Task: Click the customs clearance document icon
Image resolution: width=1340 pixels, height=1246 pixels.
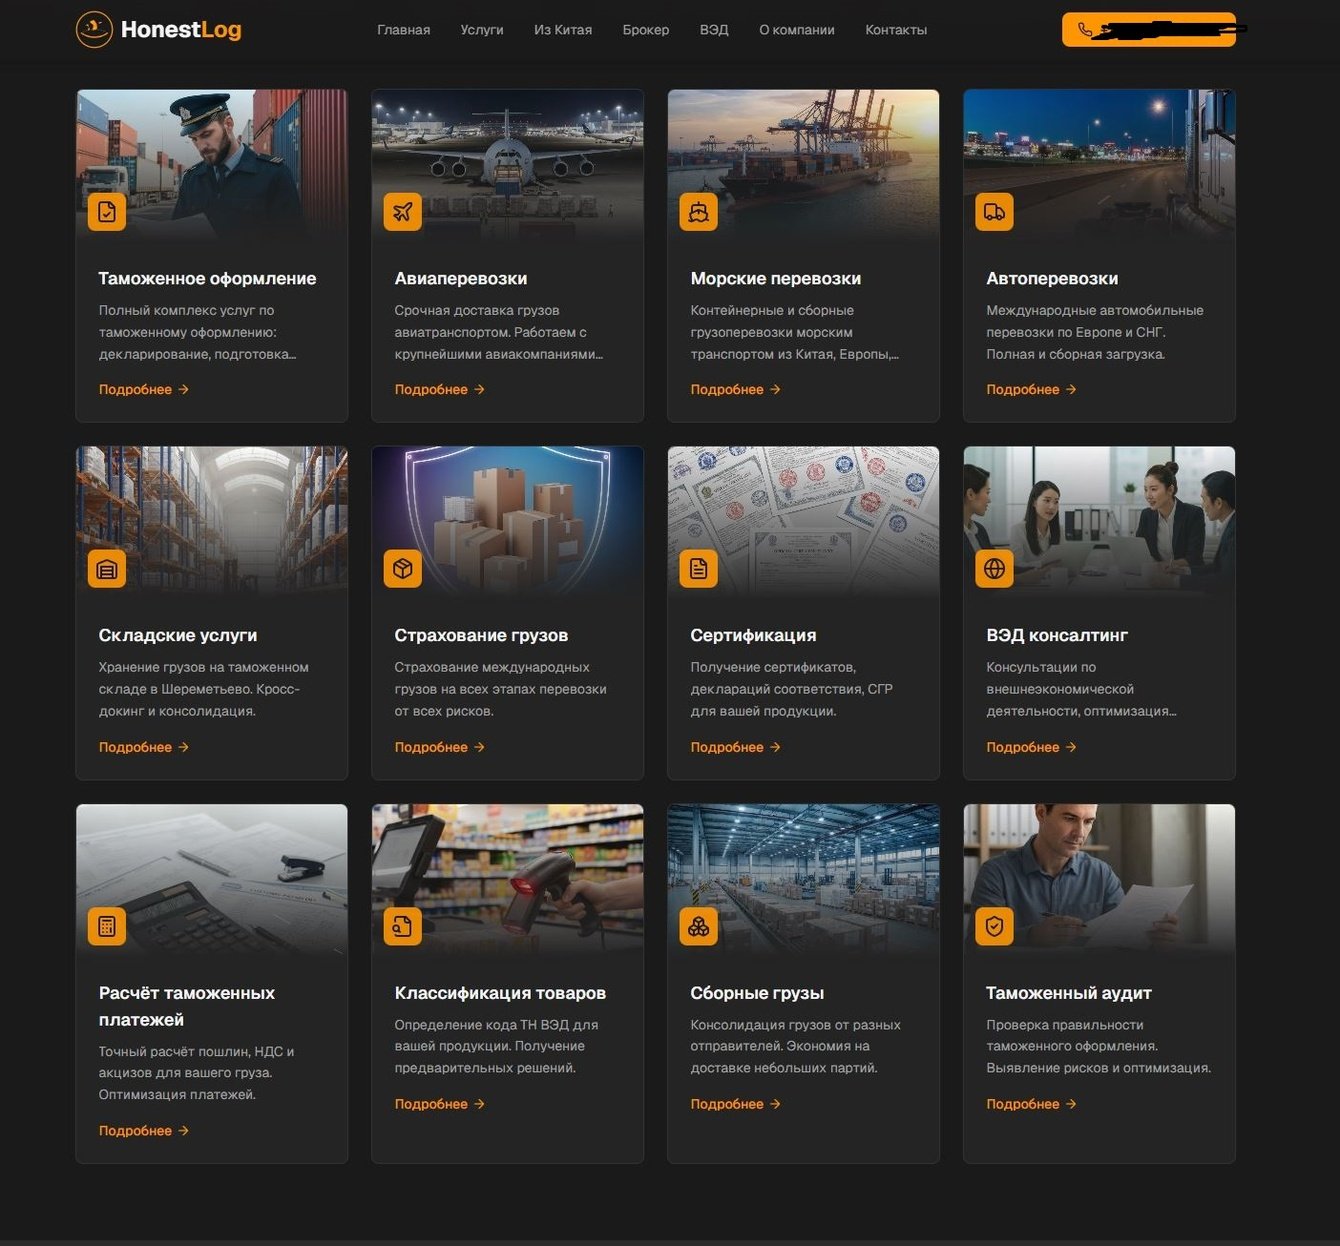Action: tap(107, 212)
